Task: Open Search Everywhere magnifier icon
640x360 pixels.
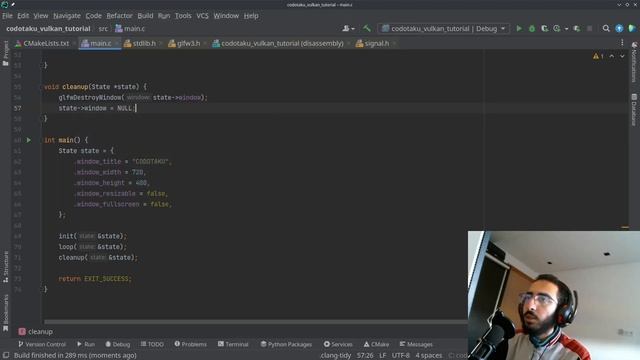Action: tap(606, 29)
